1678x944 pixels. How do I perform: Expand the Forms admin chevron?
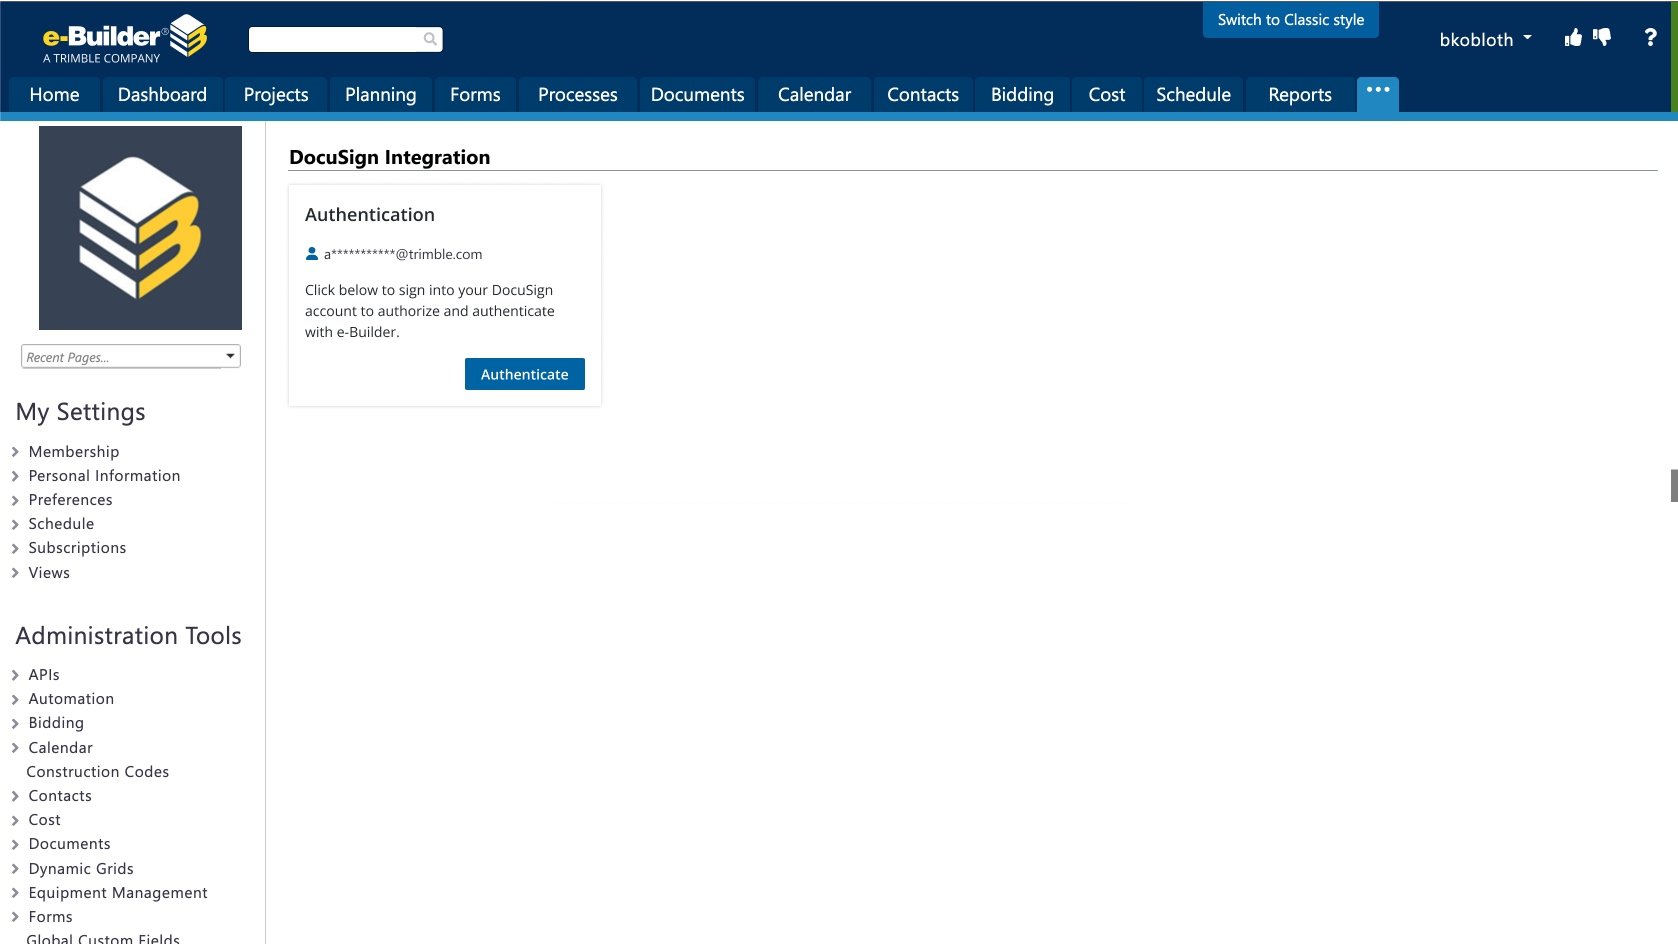click(x=15, y=917)
